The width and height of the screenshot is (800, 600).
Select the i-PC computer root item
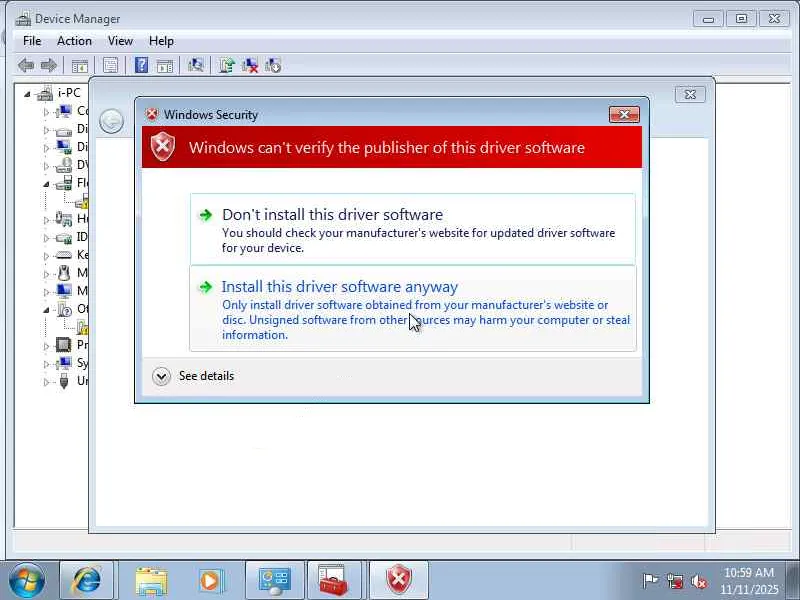click(60, 93)
